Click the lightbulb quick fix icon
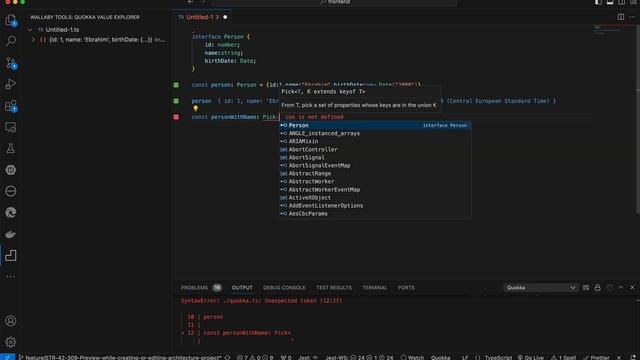The width and height of the screenshot is (640, 360). (196, 109)
